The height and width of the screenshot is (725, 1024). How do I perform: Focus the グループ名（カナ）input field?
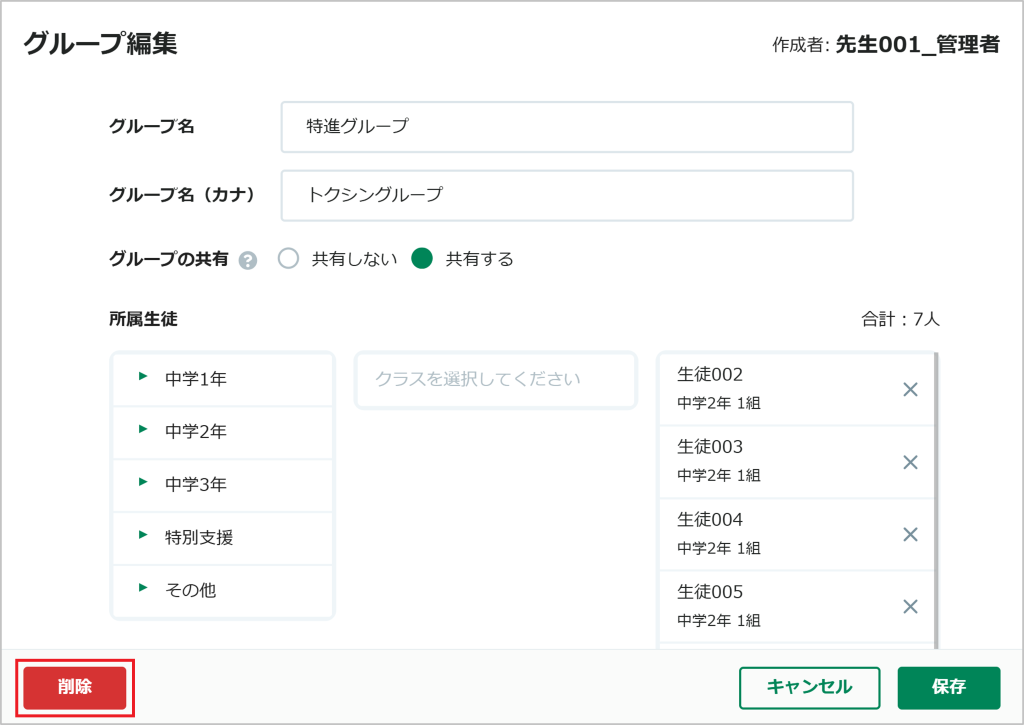tap(567, 195)
